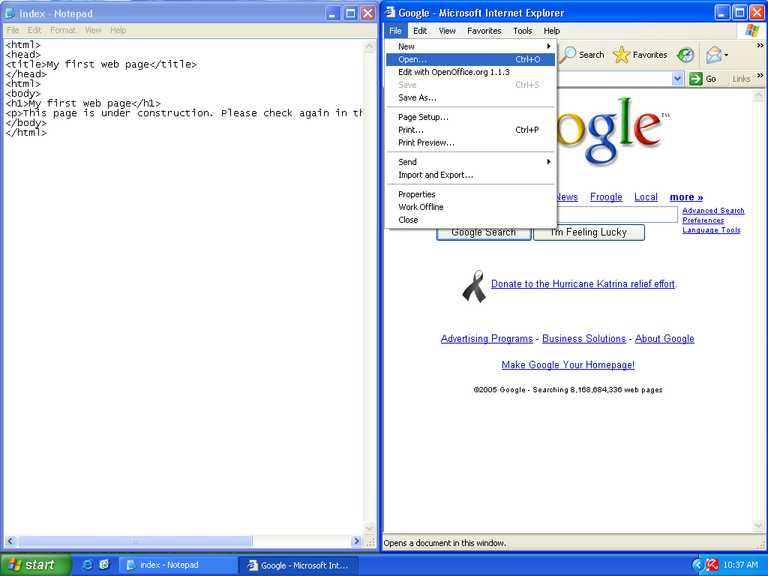The image size is (768, 576).
Task: Expand the New submenu arrow
Action: pyautogui.click(x=549, y=46)
